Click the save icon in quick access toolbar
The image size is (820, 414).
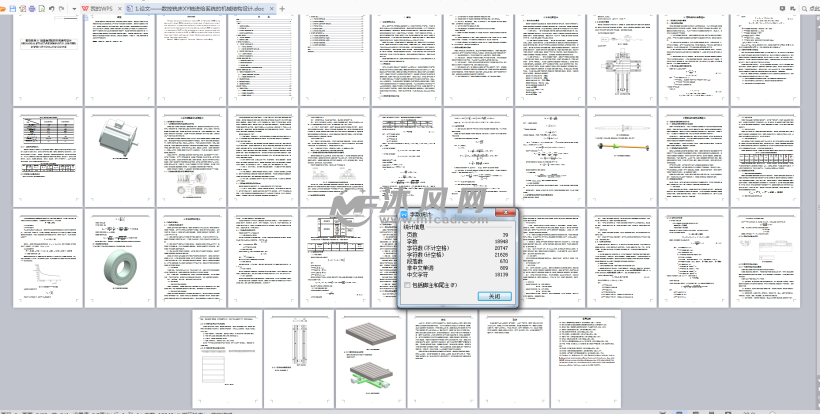click(14, 7)
